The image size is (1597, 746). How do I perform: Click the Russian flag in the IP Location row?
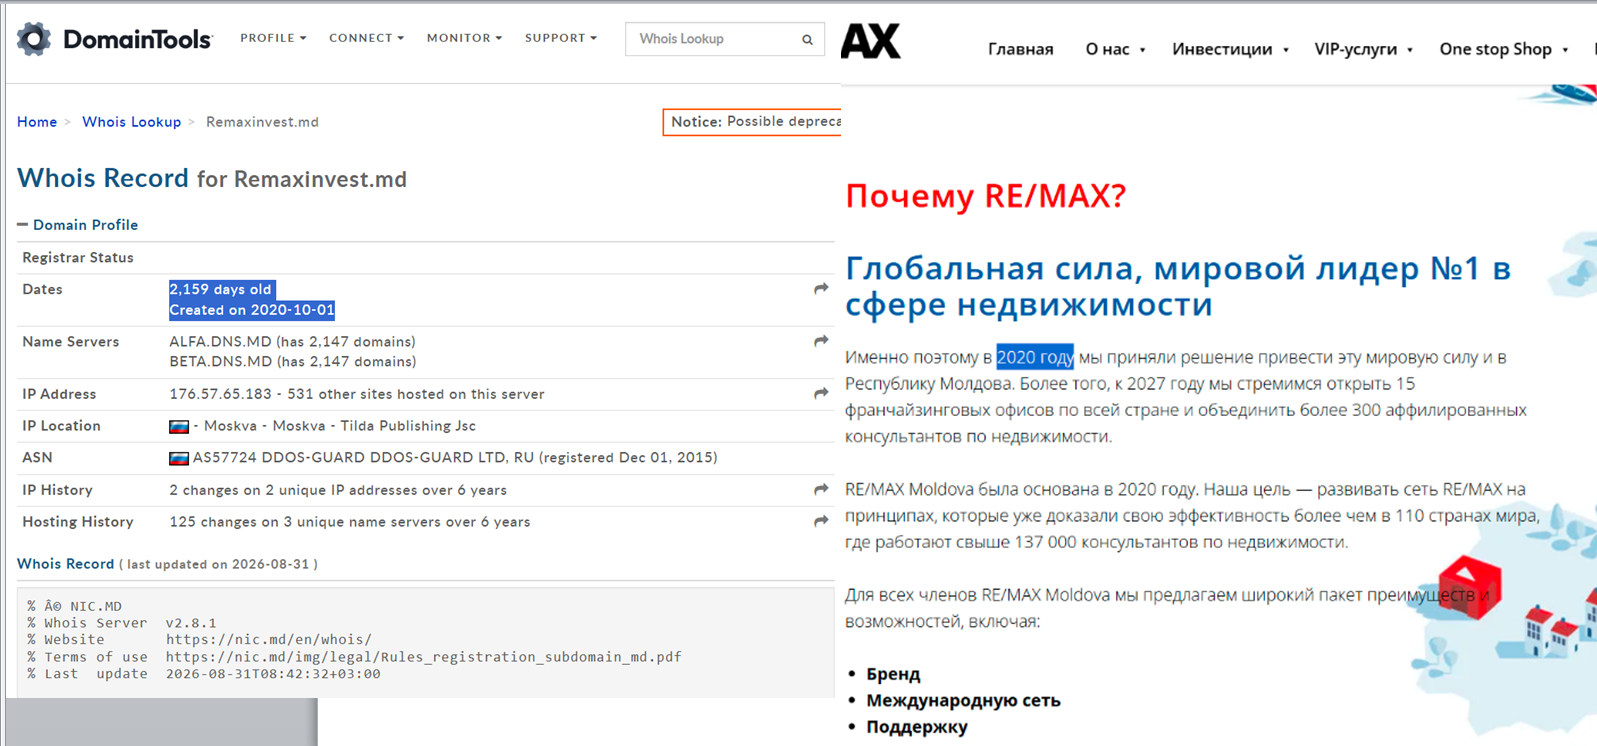coord(179,427)
